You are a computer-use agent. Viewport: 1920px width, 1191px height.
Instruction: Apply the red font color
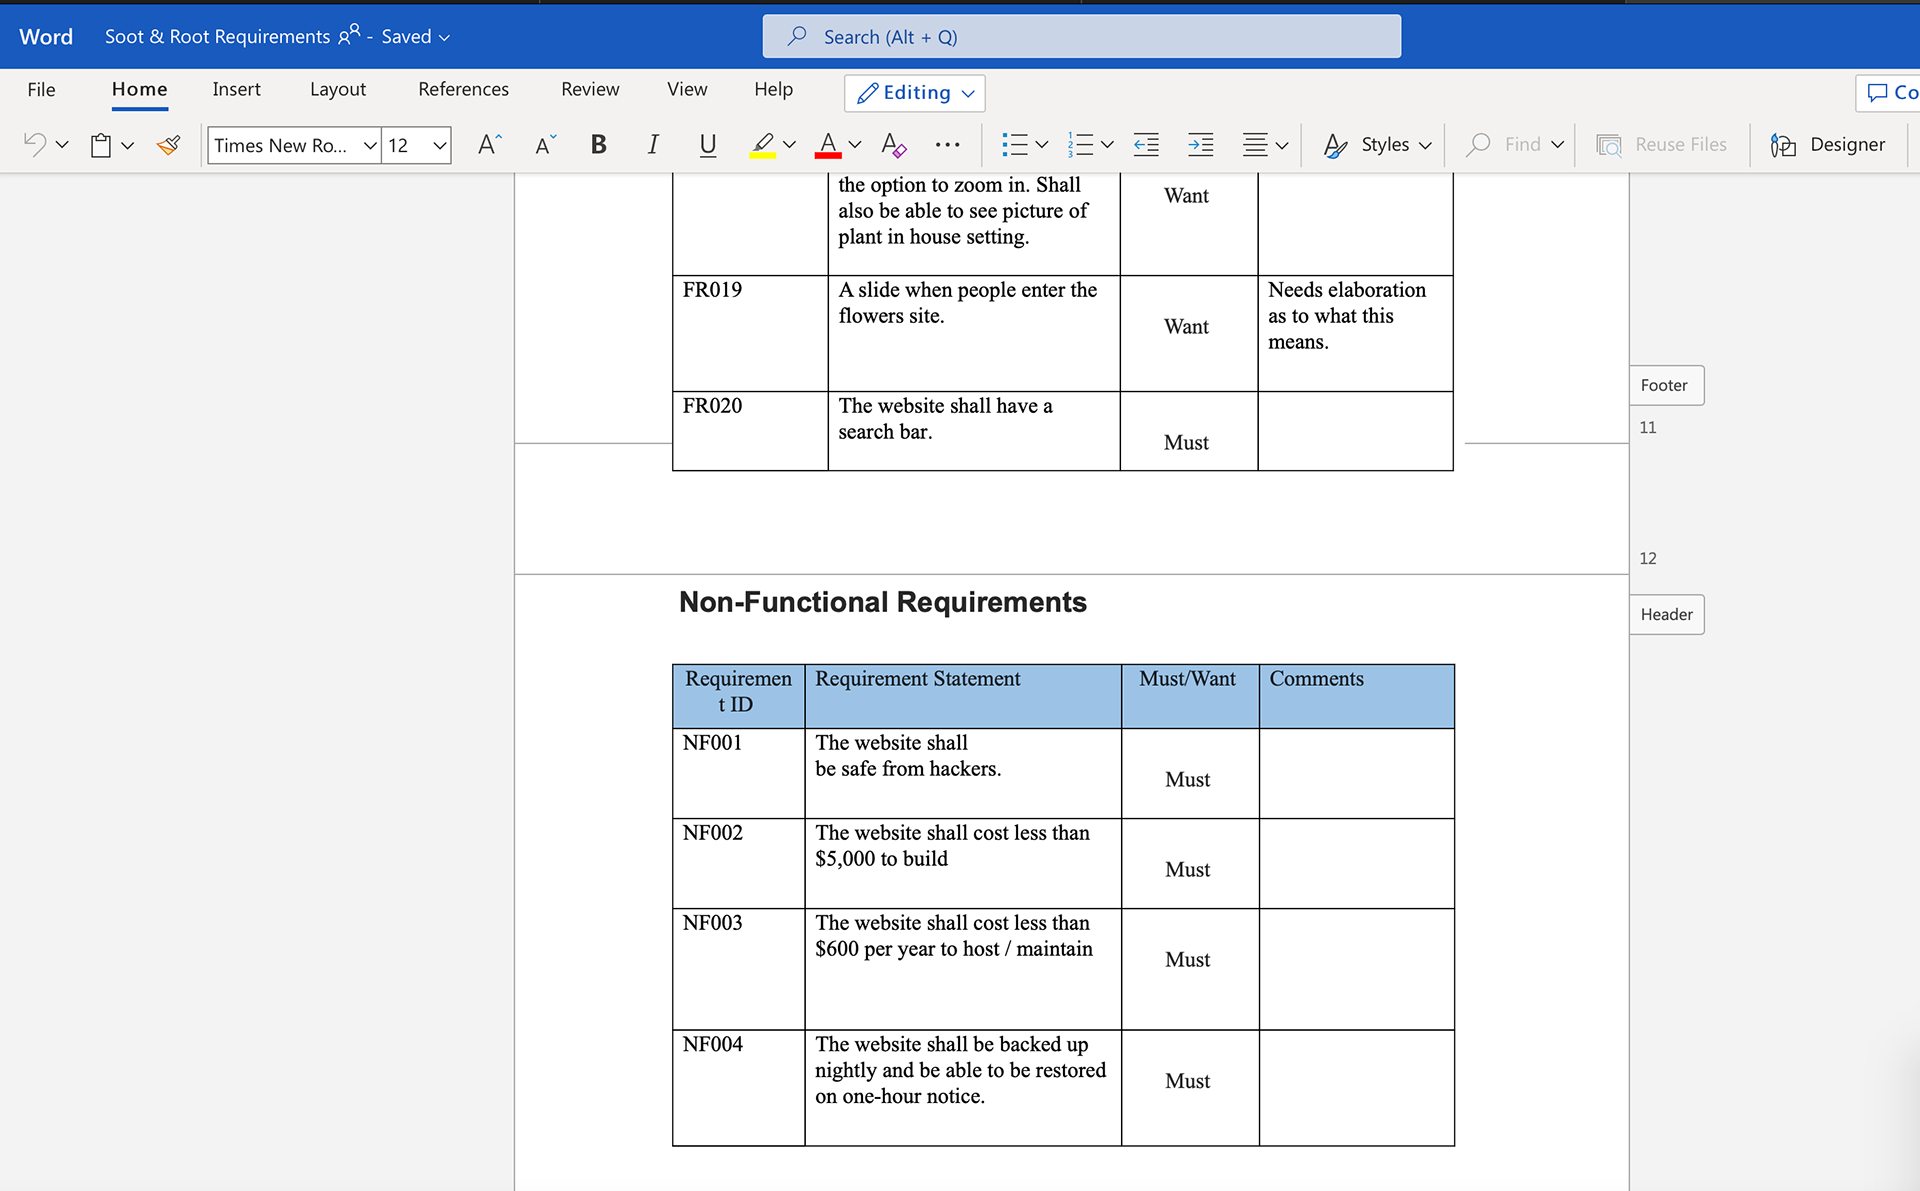click(x=828, y=145)
